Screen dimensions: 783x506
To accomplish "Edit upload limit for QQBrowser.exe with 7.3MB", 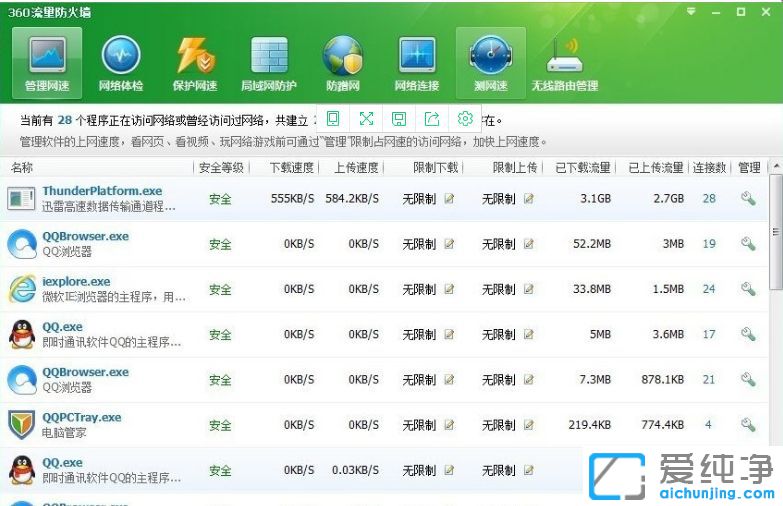I will point(528,380).
